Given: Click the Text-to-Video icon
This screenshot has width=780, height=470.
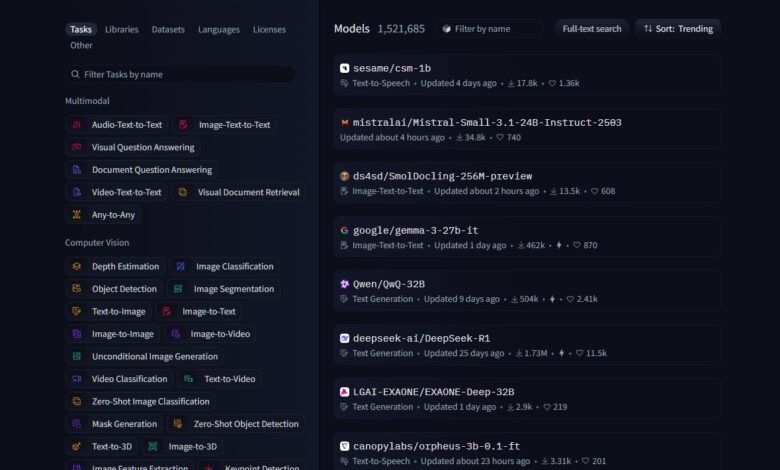Looking at the screenshot, I should coord(189,379).
